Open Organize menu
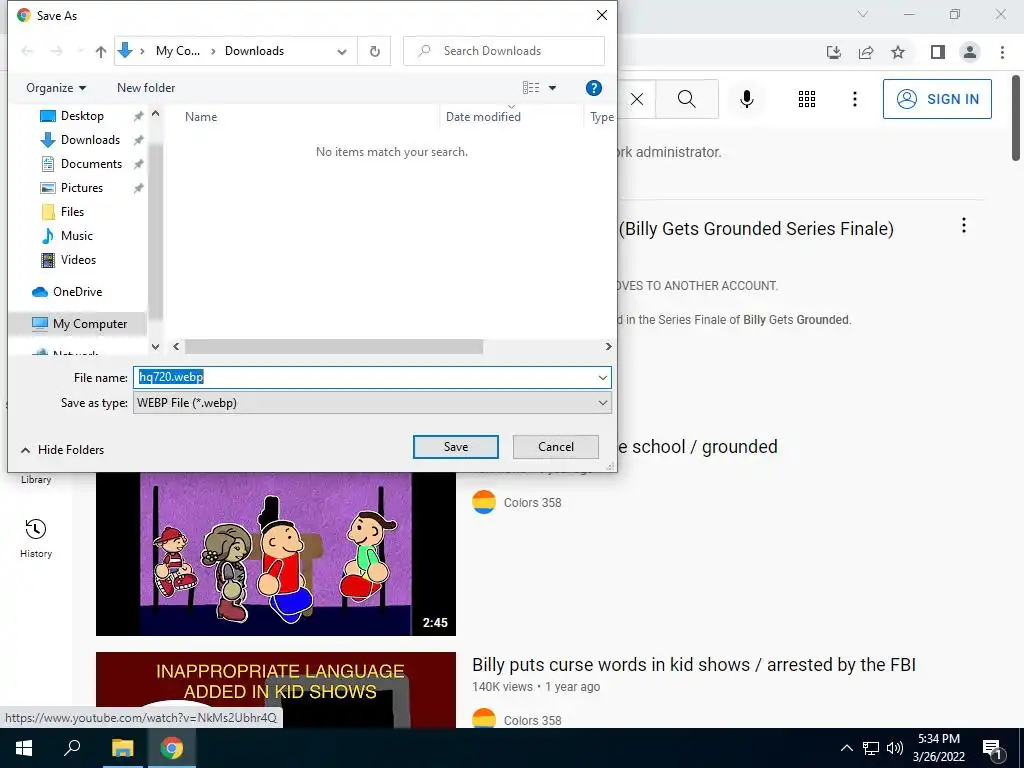Image resolution: width=1024 pixels, height=768 pixels. [56, 88]
